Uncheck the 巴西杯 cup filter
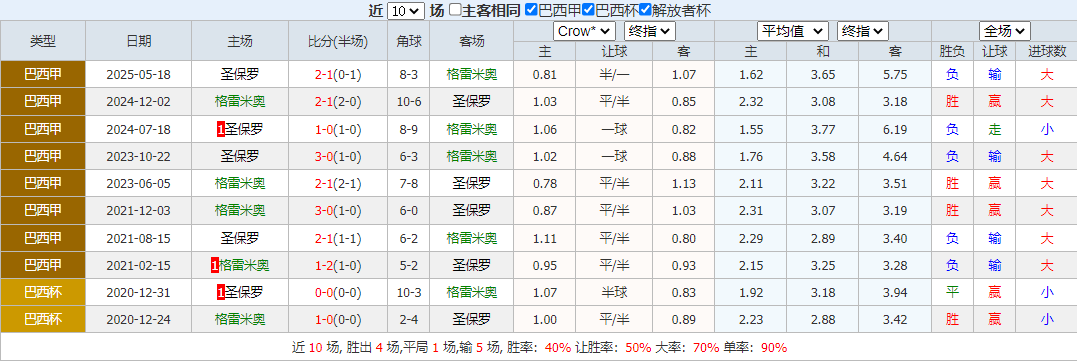Screen dimensions: 1077x362 pos(588,10)
